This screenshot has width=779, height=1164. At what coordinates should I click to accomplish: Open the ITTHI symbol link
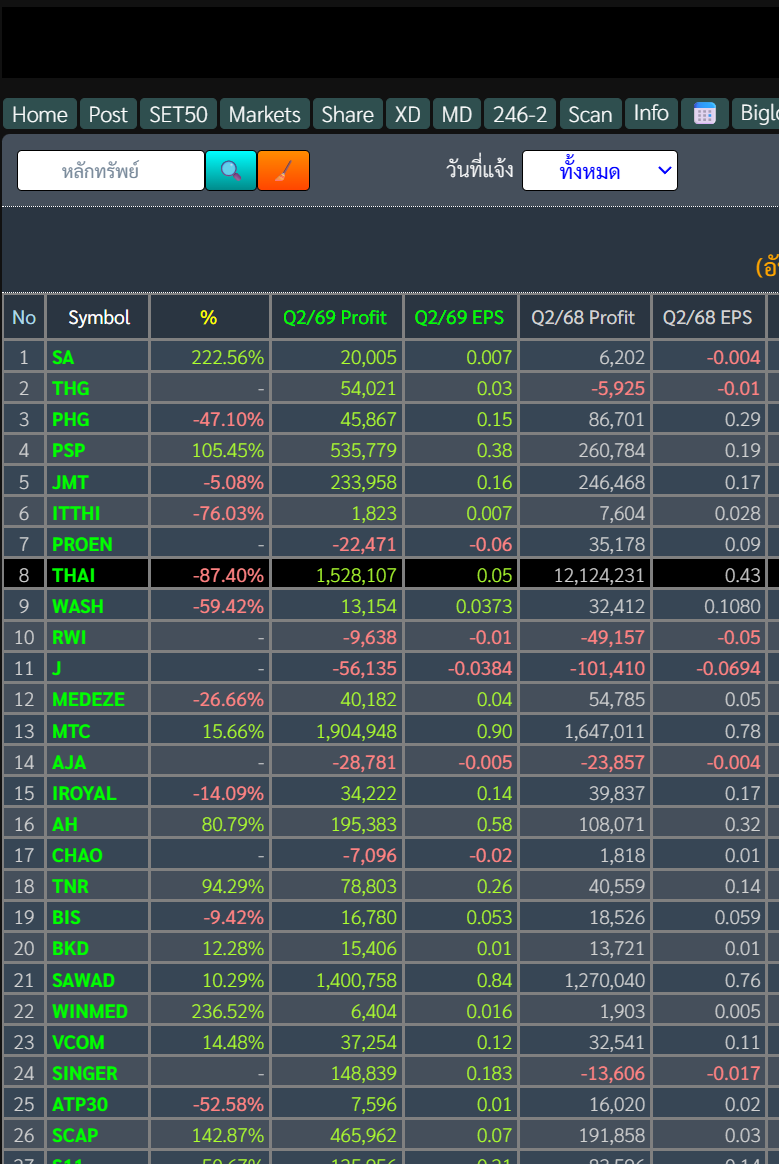[76, 514]
